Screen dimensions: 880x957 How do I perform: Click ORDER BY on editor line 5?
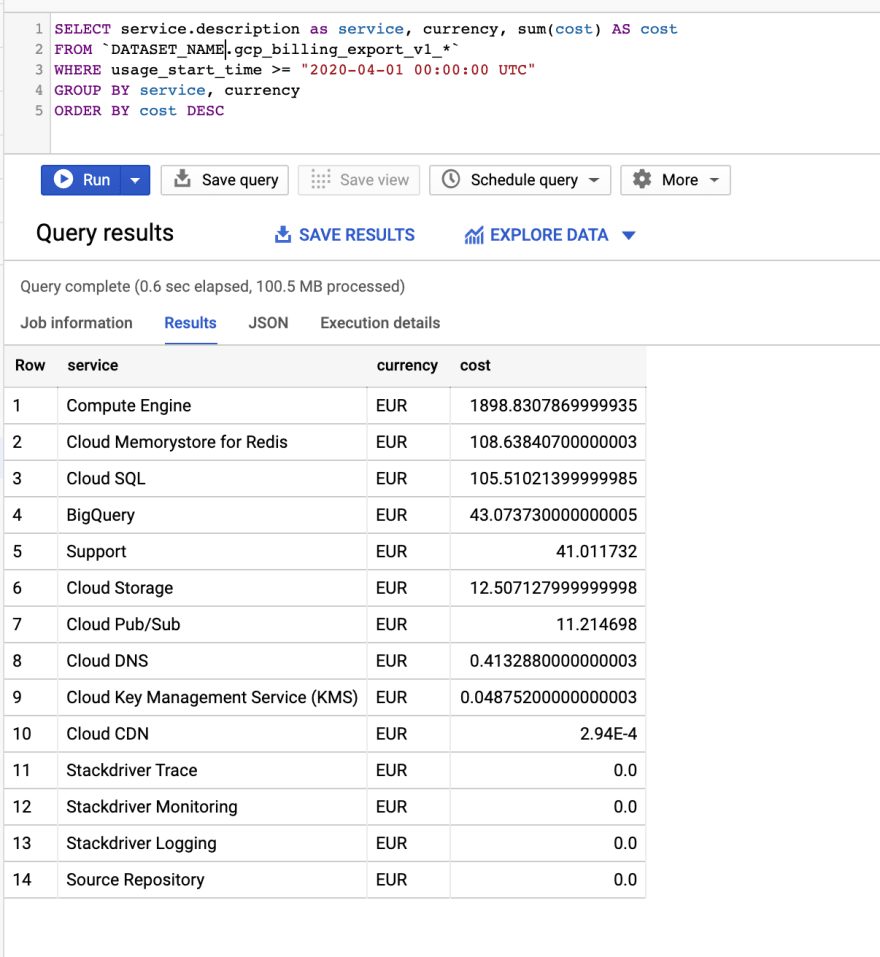92,111
